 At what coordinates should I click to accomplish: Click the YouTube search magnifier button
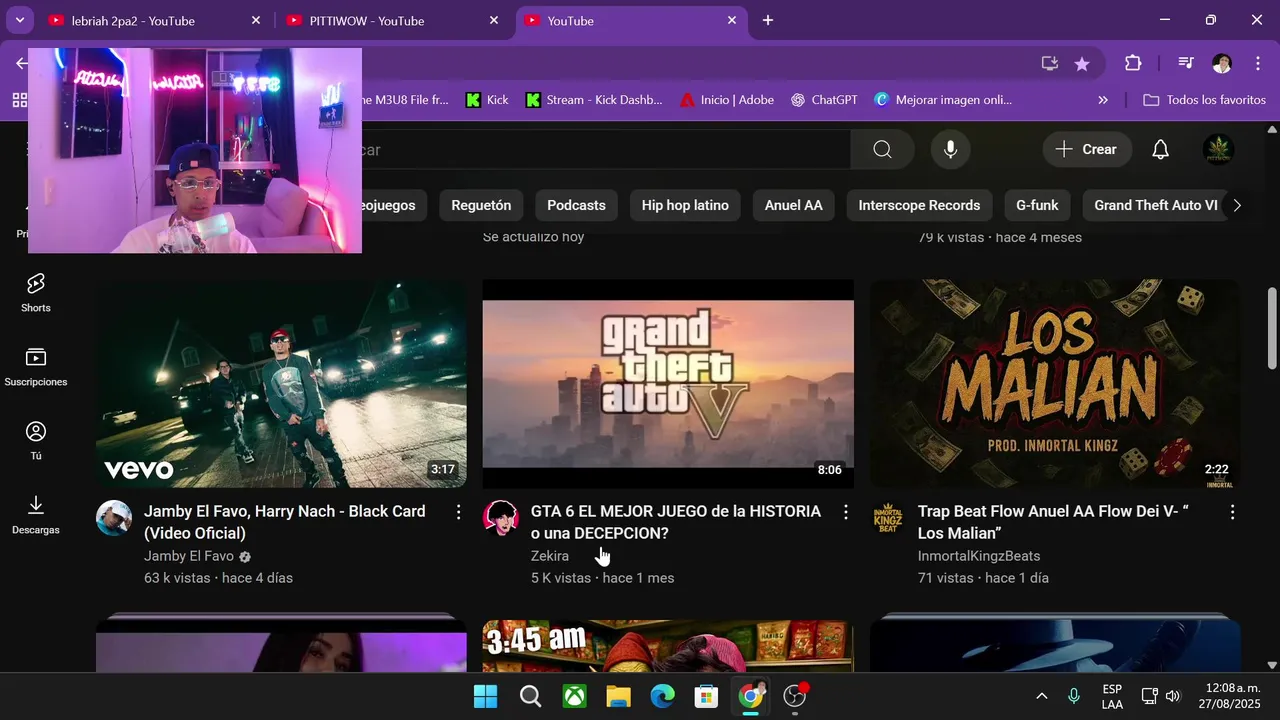pyautogui.click(x=882, y=149)
